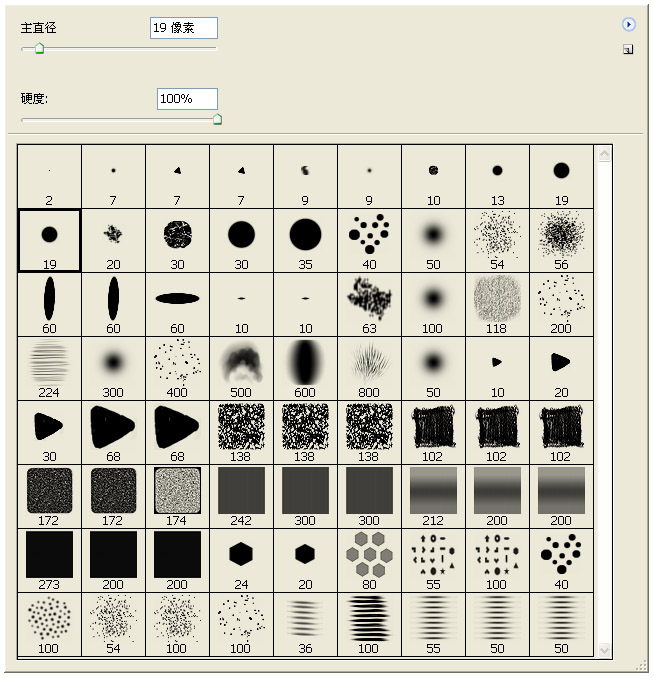Viewport: 654px width, 678px height.
Task: Select the 212 gradient band brush
Action: tap(433, 496)
